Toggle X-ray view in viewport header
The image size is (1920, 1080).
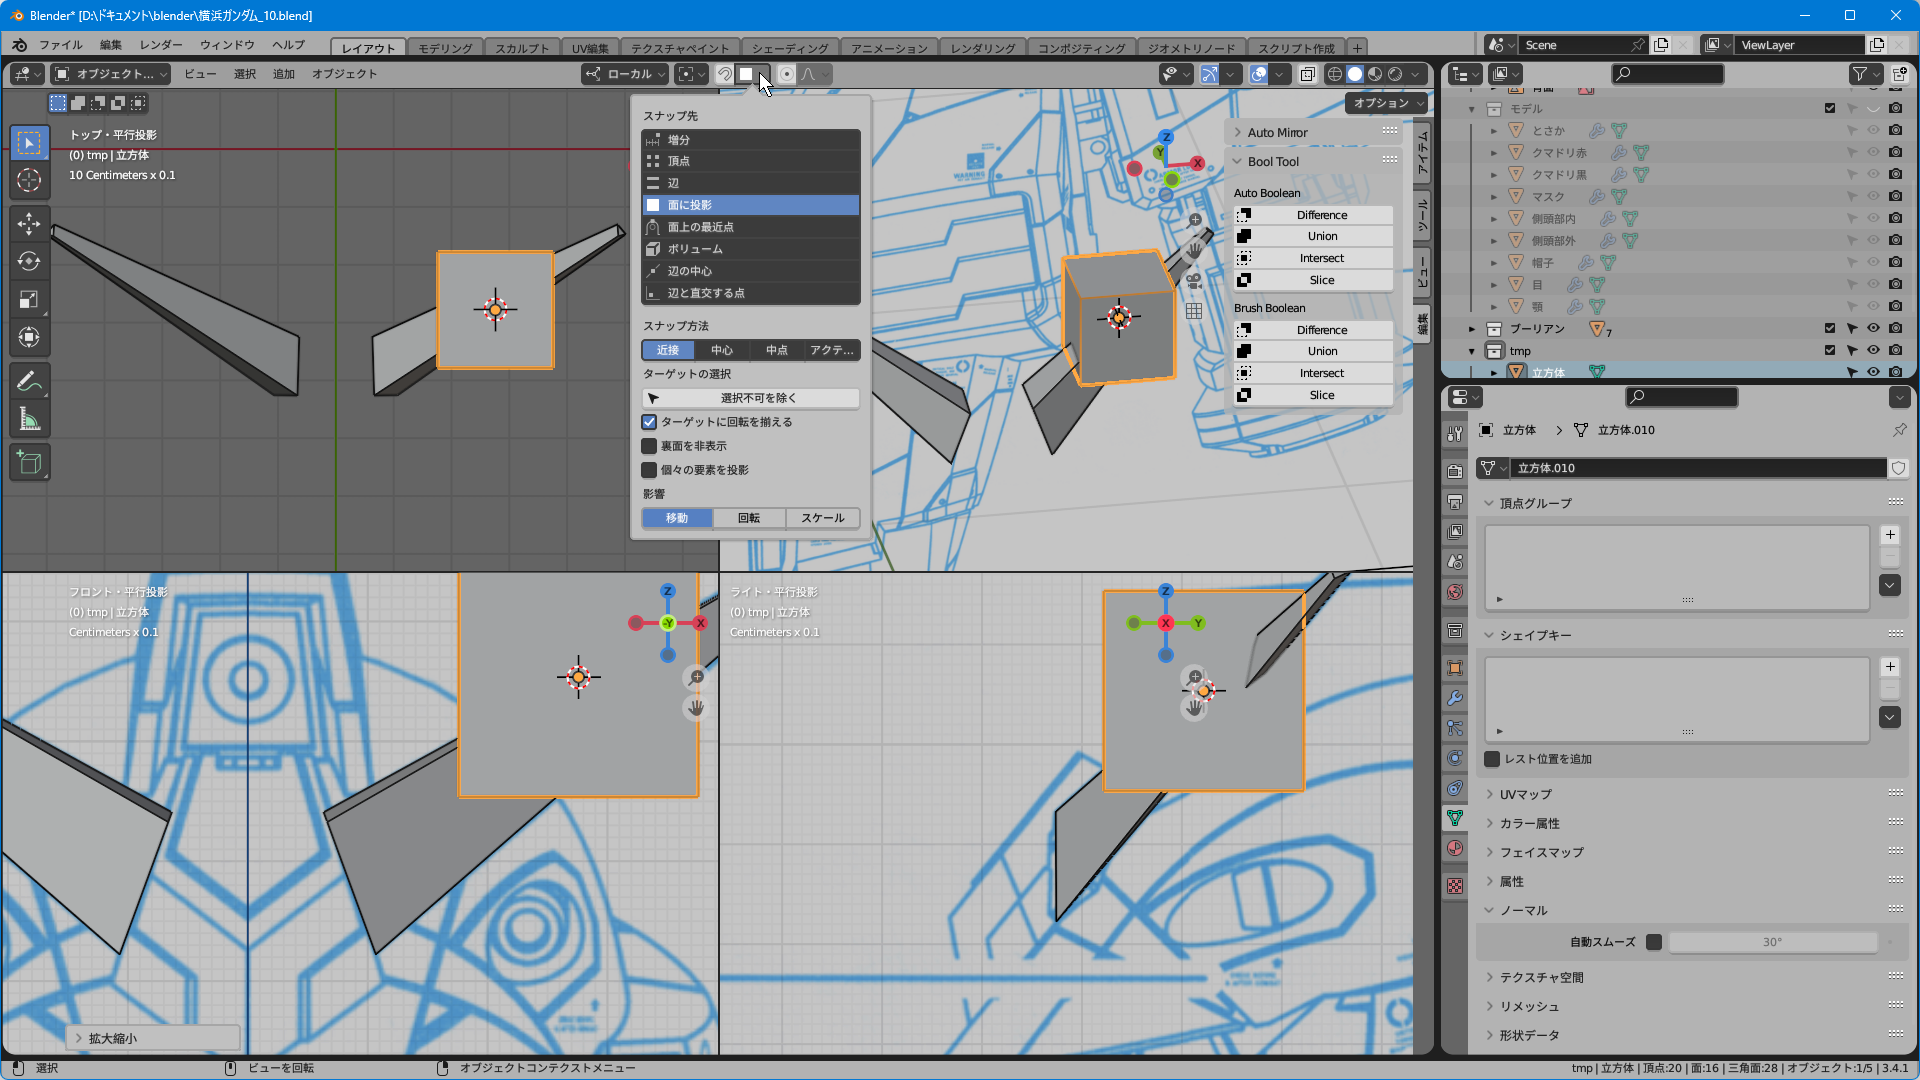[x=1307, y=74]
